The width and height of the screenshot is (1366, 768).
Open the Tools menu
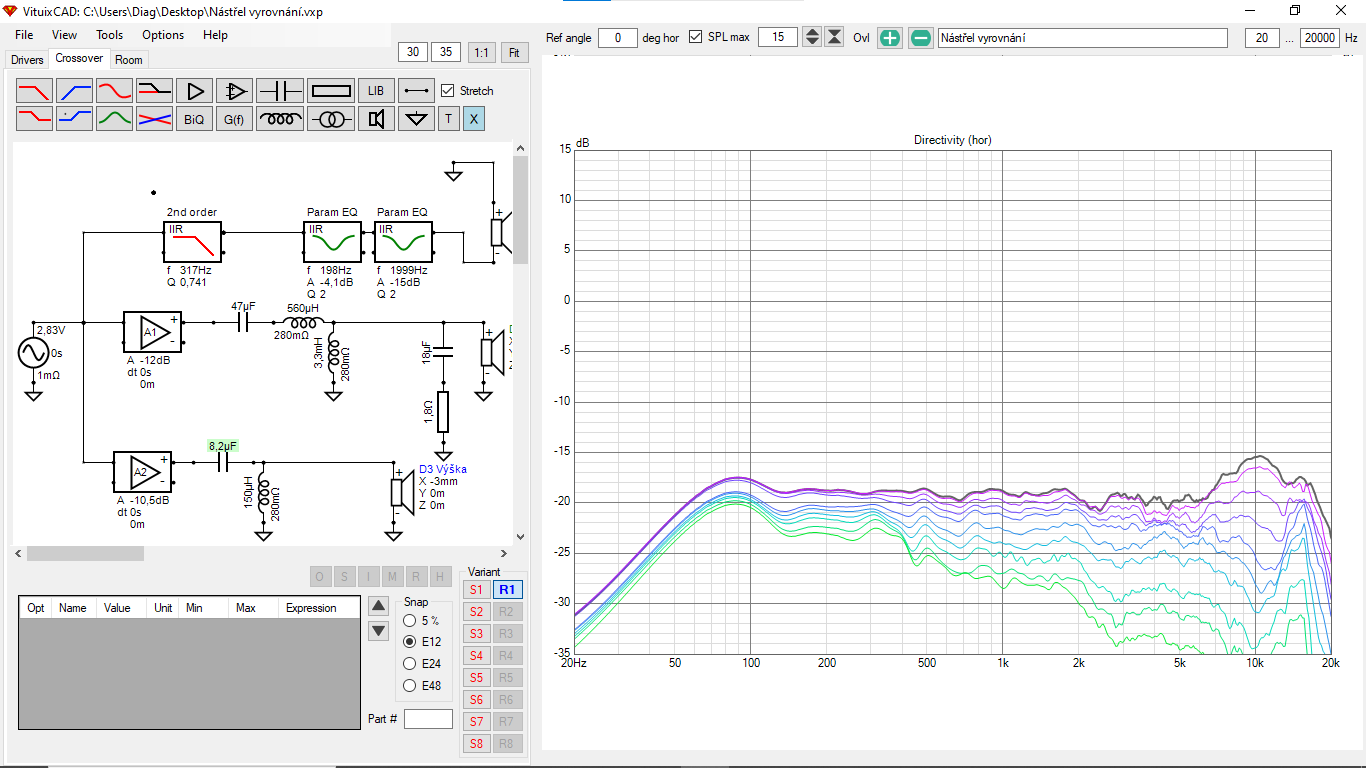coord(109,35)
